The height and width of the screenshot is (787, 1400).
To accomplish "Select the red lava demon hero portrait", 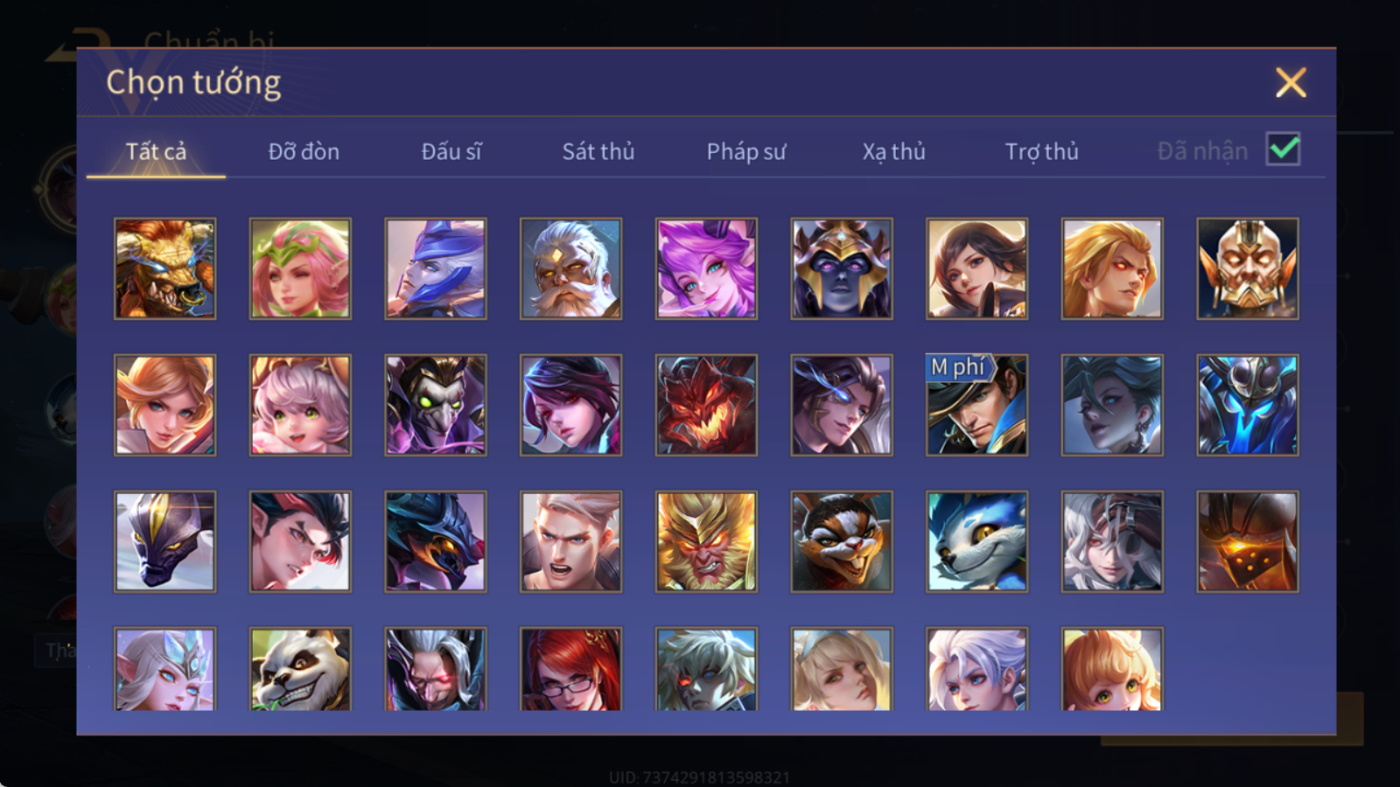I will pos(706,405).
